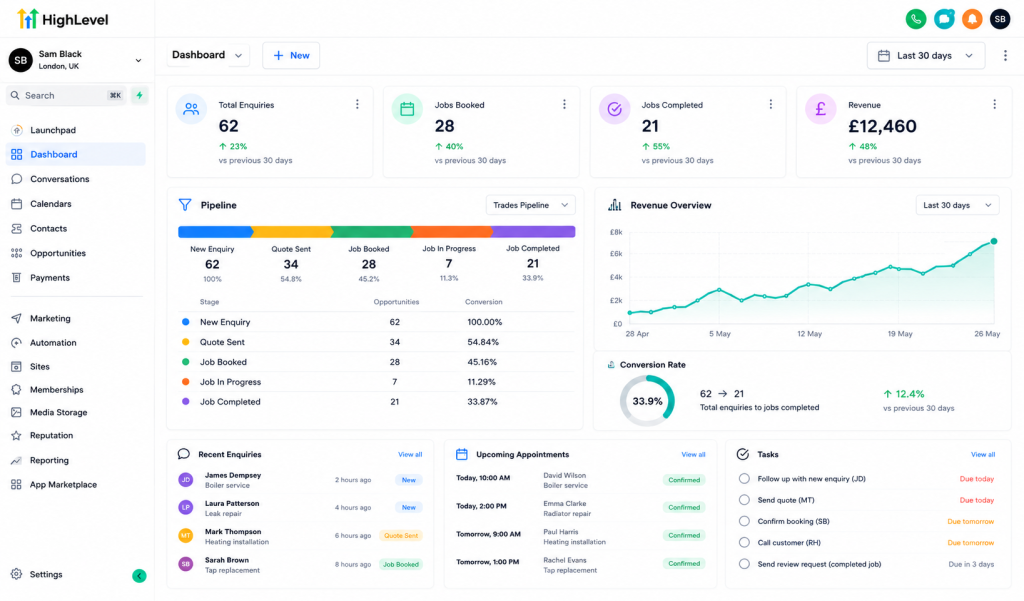Collapse sidebar with green arrow button
Screen dimensions: 1024x601
tap(139, 576)
